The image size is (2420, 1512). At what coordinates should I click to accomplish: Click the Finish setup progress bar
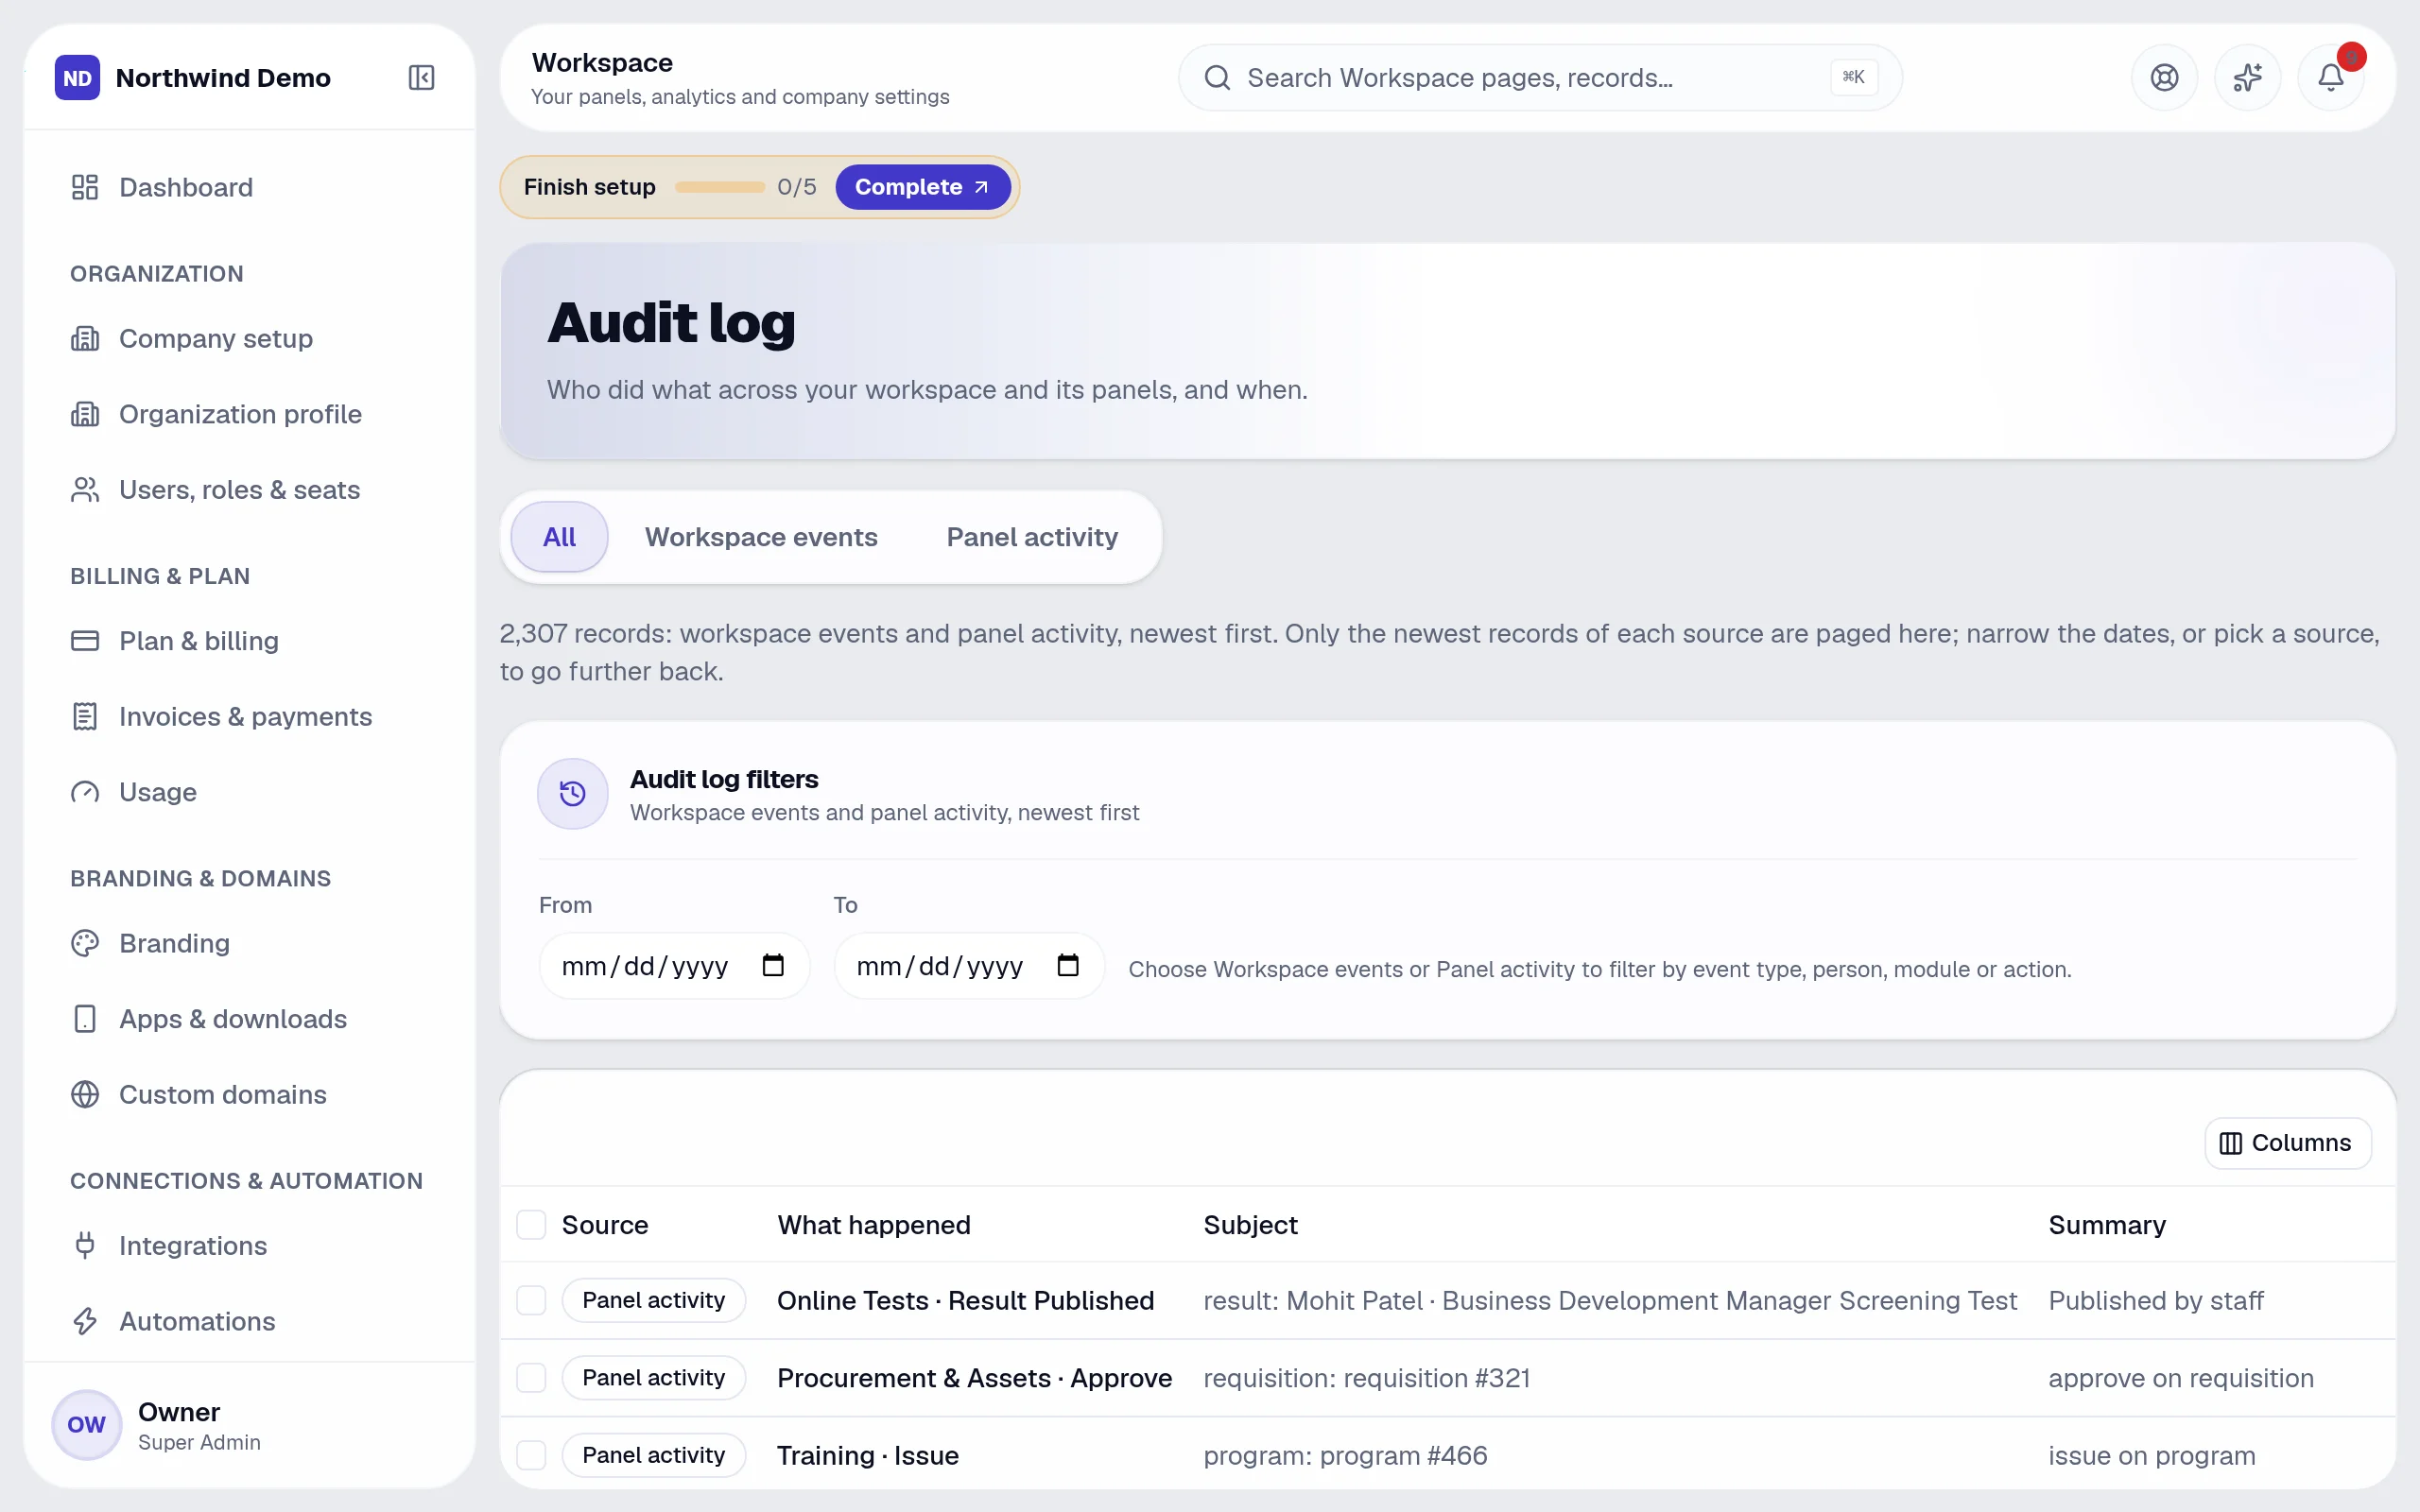tap(720, 187)
